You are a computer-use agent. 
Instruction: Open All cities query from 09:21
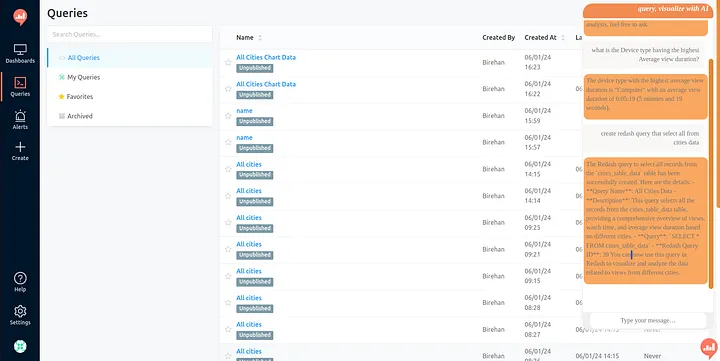pos(249,244)
